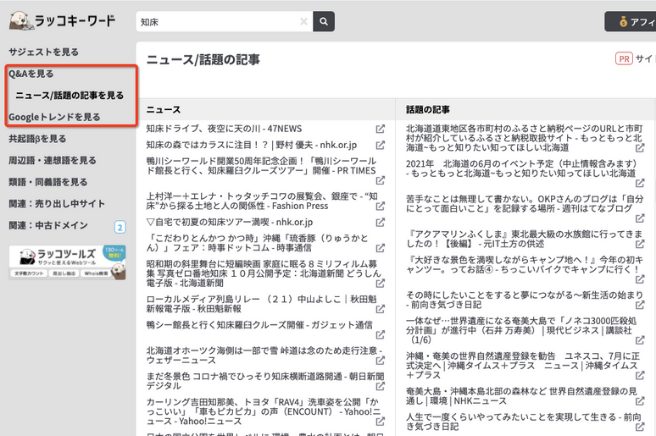Click external link icon for こだわりとんかつ article
This screenshot has height=436, width=656.
(380, 249)
